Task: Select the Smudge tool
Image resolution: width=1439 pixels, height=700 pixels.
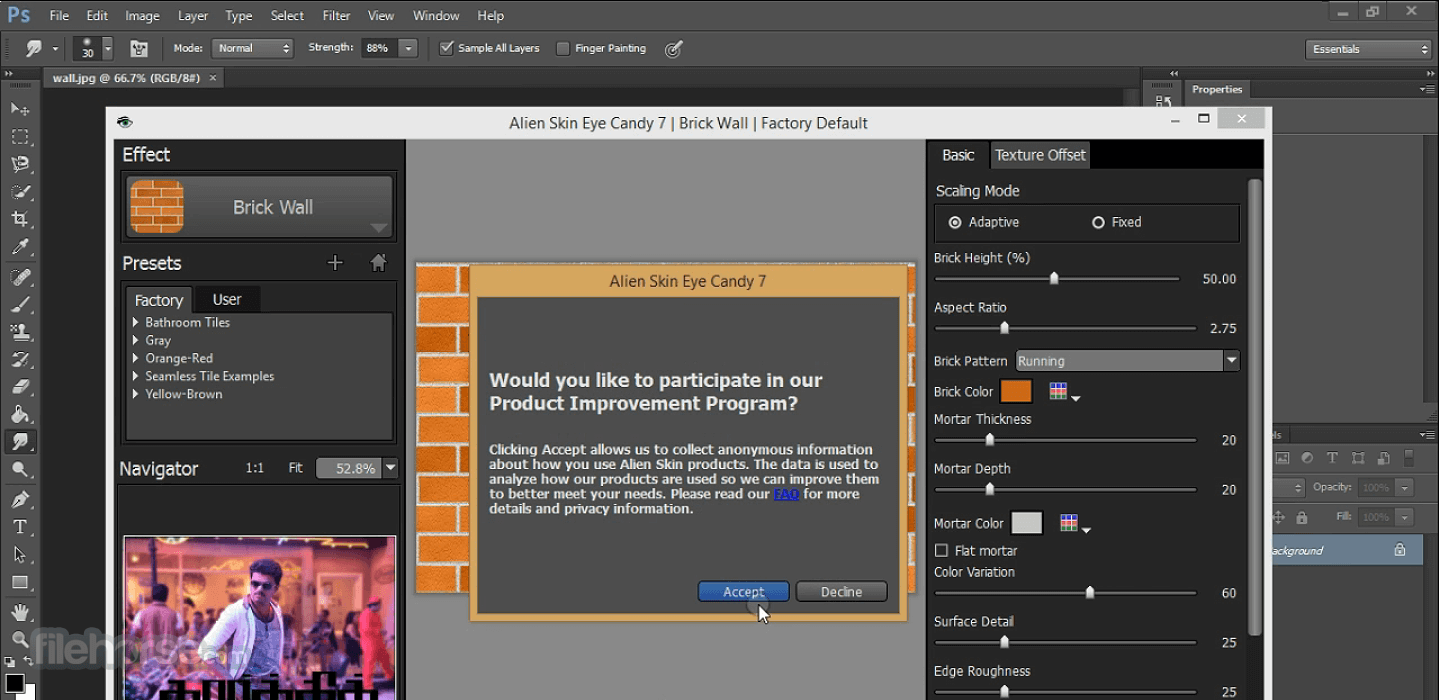Action: 20,441
